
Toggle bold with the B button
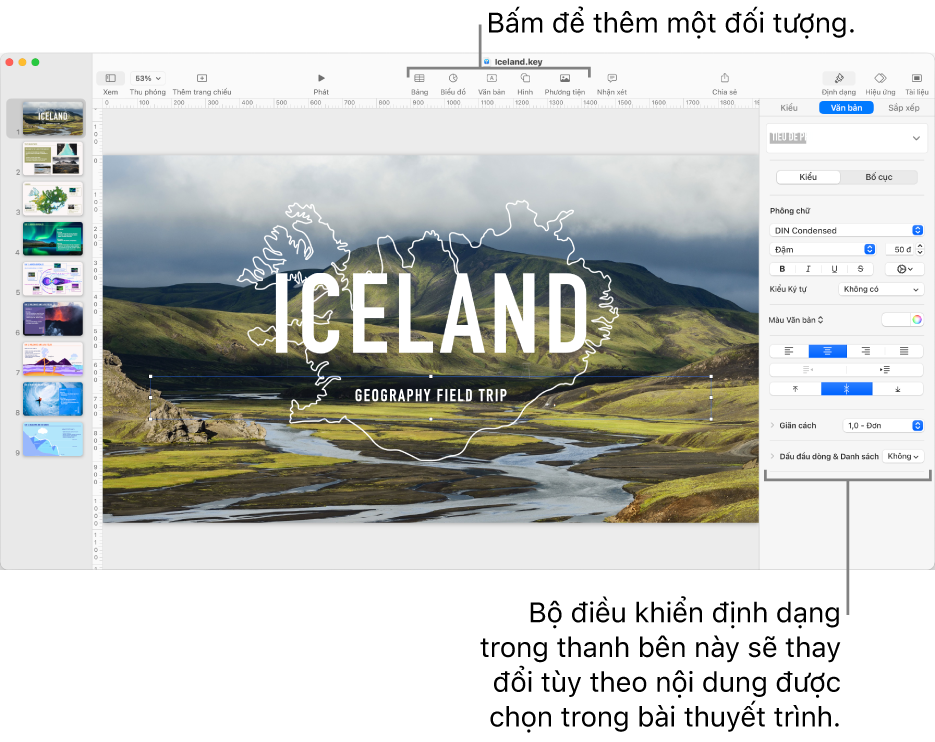[782, 269]
